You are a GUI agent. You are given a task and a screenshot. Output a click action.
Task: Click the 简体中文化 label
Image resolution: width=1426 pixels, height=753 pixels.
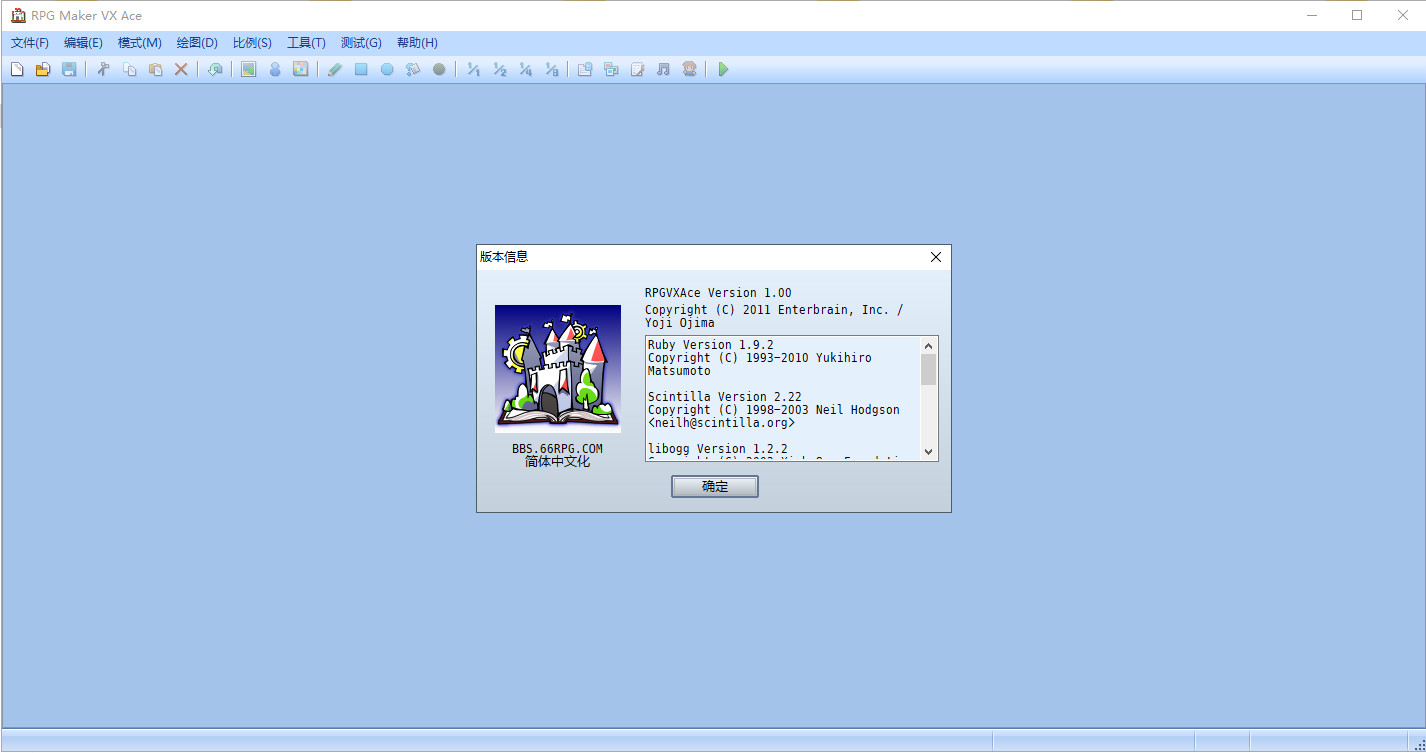[x=558, y=462]
